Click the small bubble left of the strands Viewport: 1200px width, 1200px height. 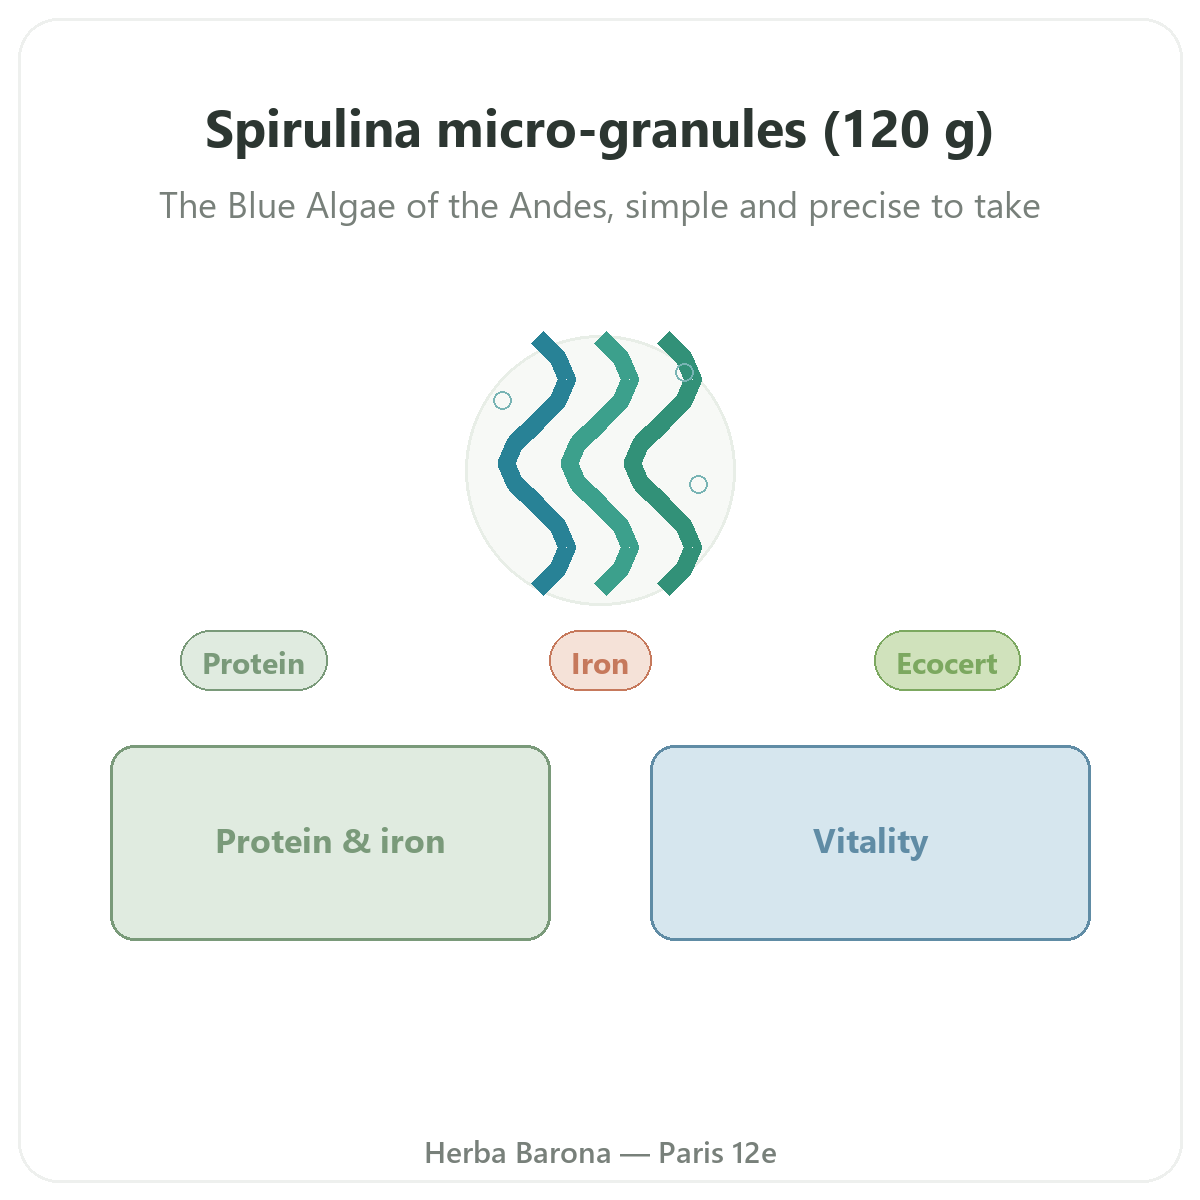(x=503, y=400)
